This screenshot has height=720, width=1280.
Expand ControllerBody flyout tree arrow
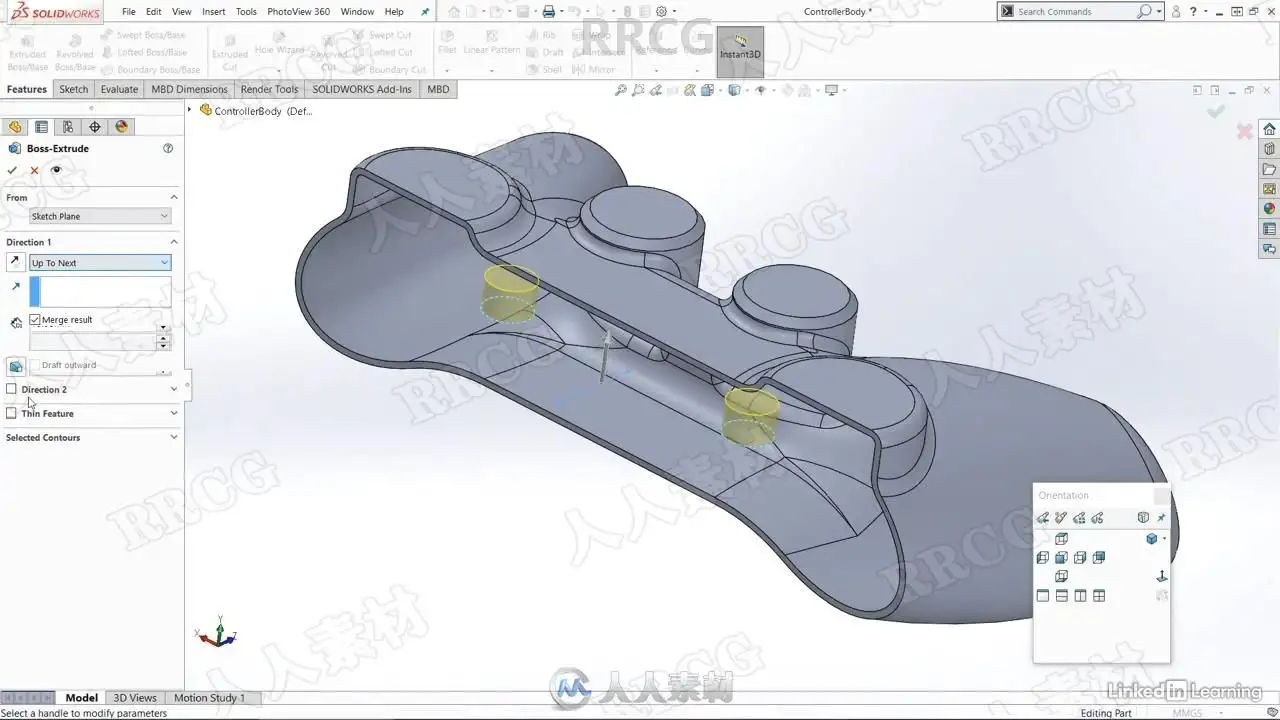pyautogui.click(x=190, y=110)
